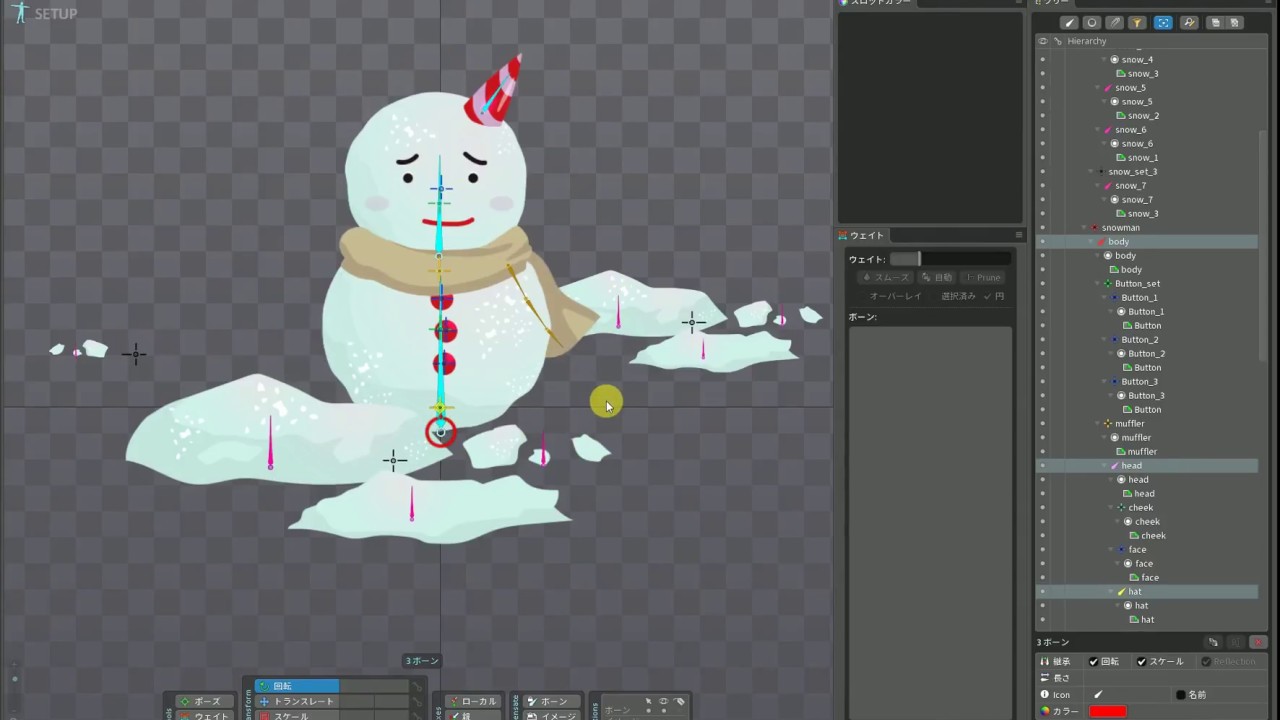This screenshot has width=1280, height=720.
Task: Click the red delete button for selected bones
Action: click(1258, 642)
